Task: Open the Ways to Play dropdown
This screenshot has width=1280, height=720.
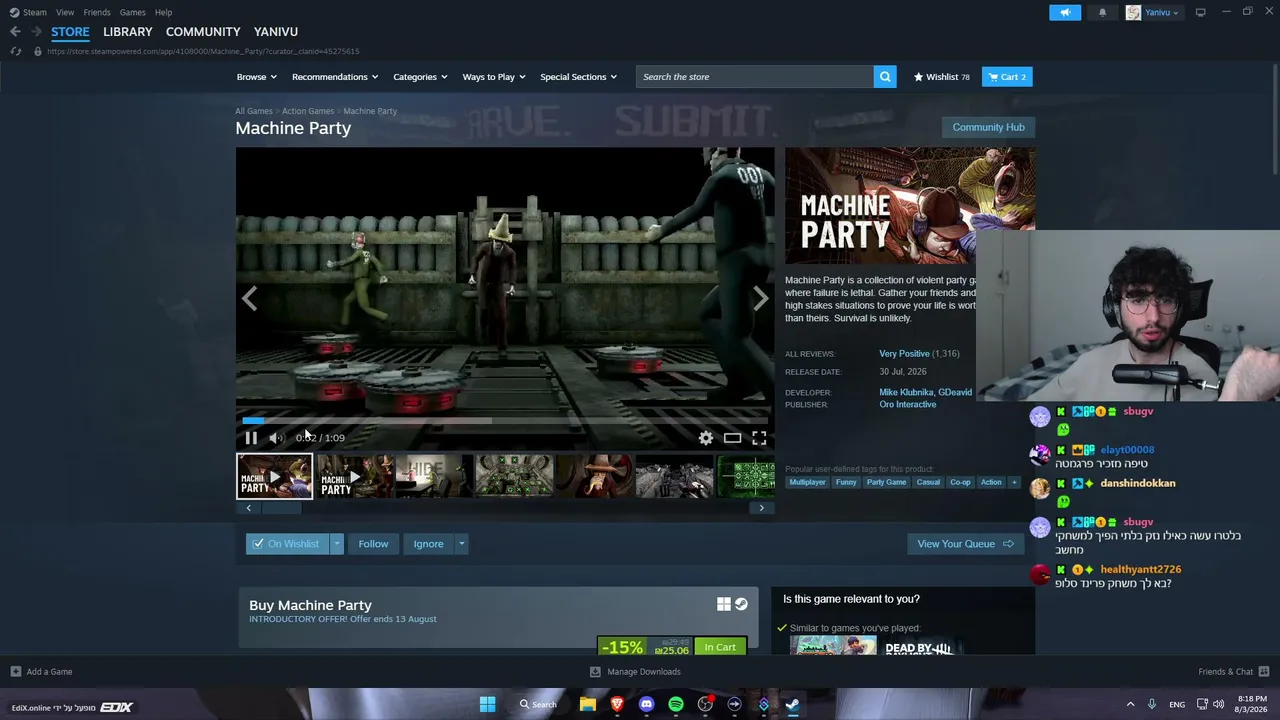Action: coord(494,77)
